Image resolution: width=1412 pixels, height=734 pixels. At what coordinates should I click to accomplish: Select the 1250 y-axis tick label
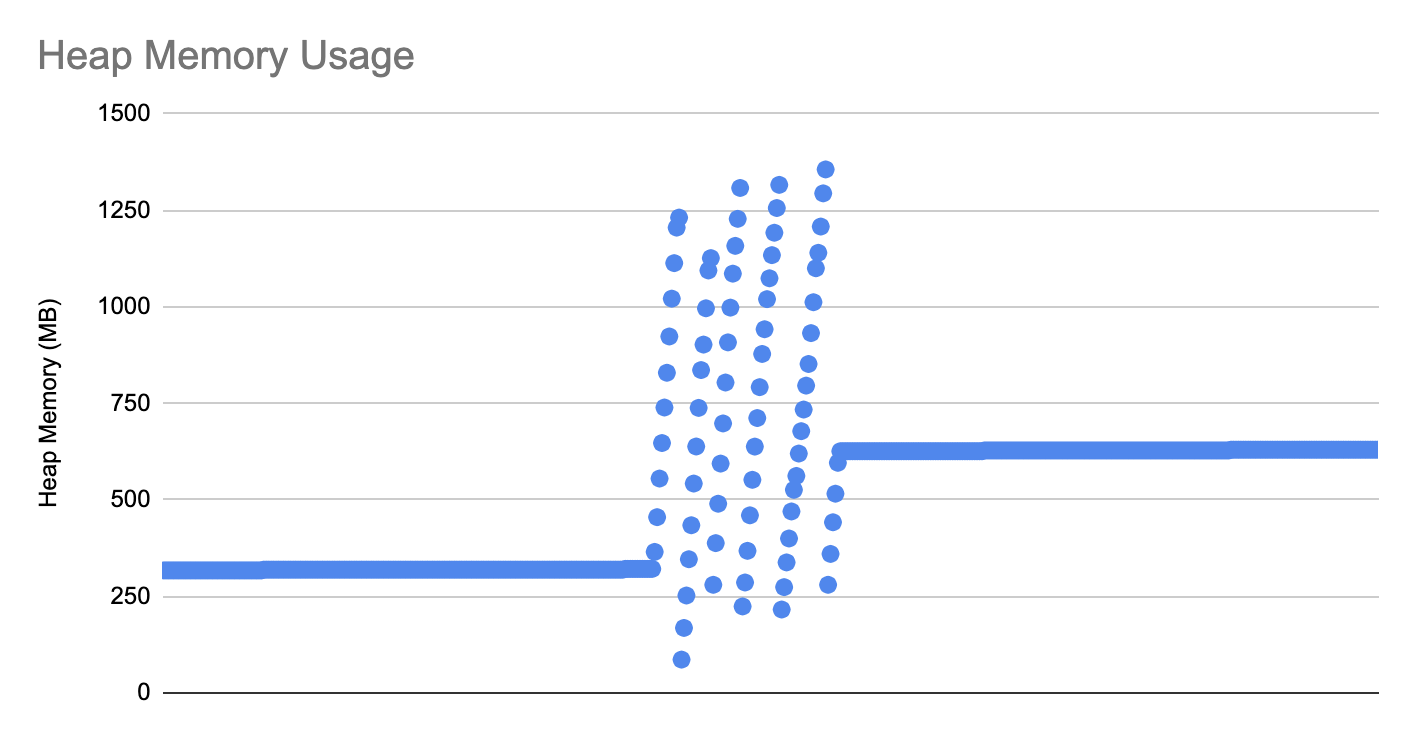click(x=124, y=211)
